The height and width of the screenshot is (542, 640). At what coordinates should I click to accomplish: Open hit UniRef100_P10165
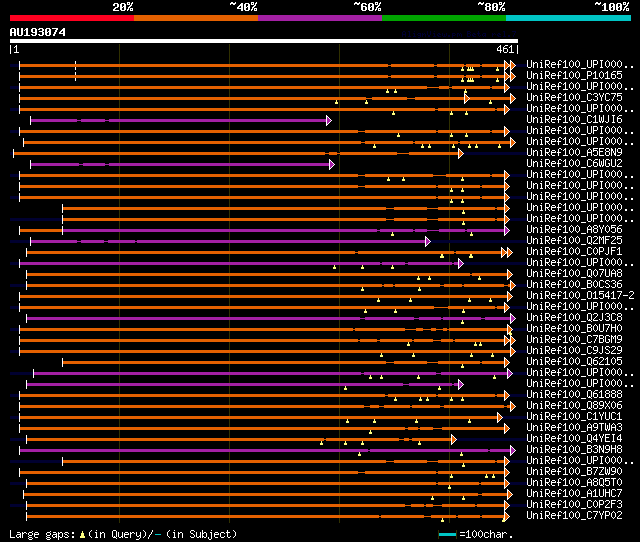click(x=574, y=76)
